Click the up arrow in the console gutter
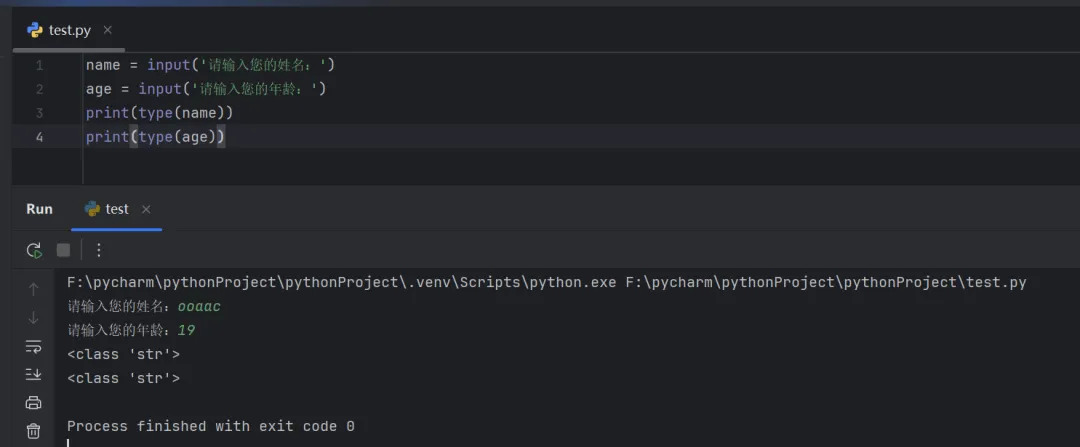The width and height of the screenshot is (1080, 447). click(34, 289)
